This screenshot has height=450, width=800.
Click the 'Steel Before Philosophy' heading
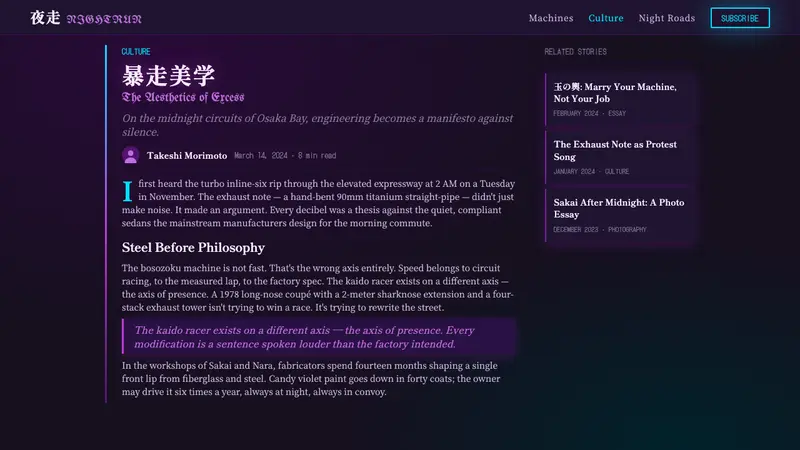click(x=193, y=247)
